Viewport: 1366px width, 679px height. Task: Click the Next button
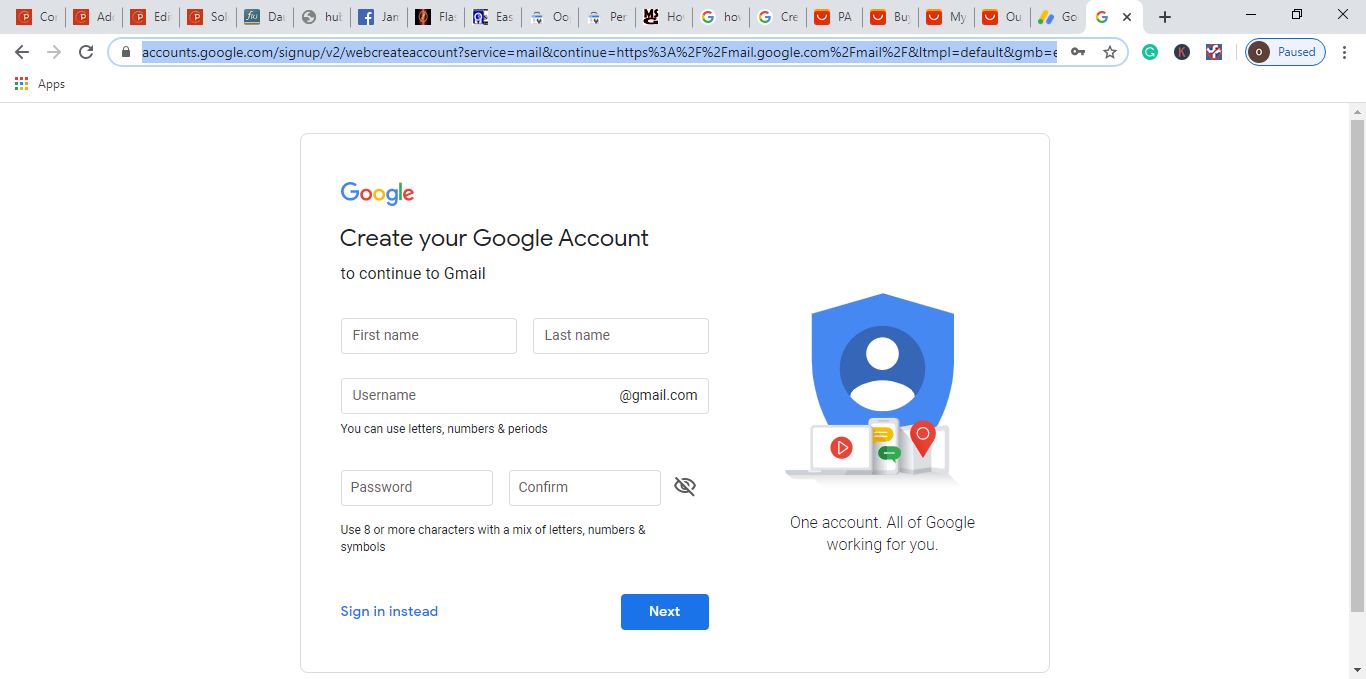coord(664,611)
